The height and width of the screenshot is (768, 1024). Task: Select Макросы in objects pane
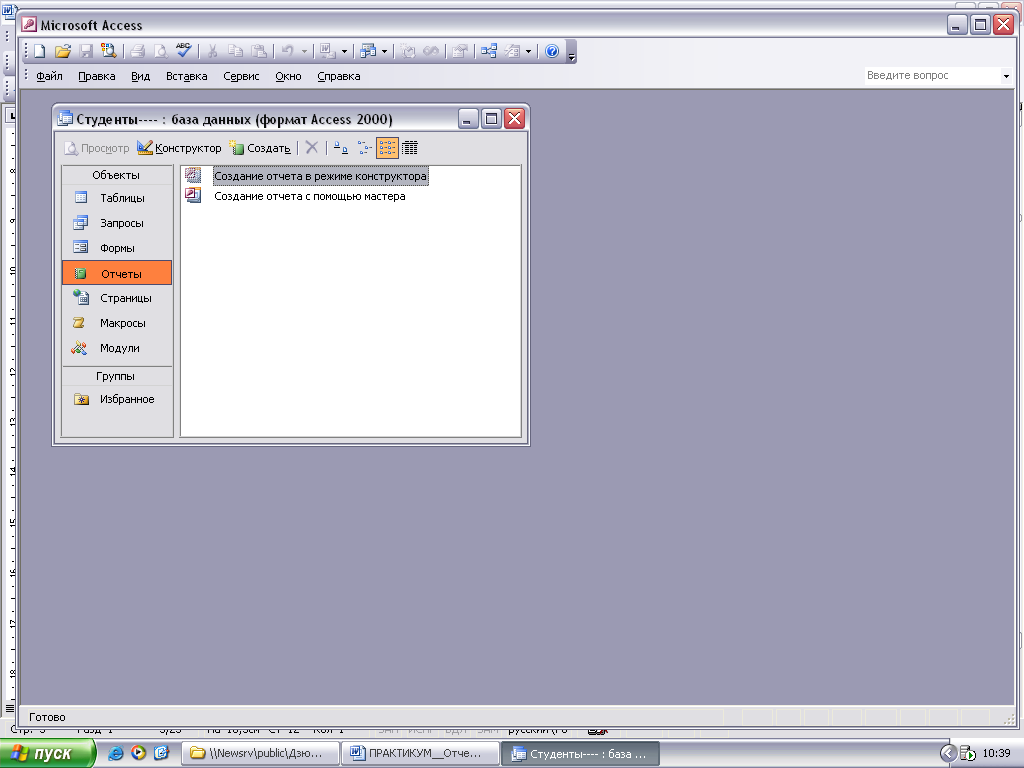[117, 323]
